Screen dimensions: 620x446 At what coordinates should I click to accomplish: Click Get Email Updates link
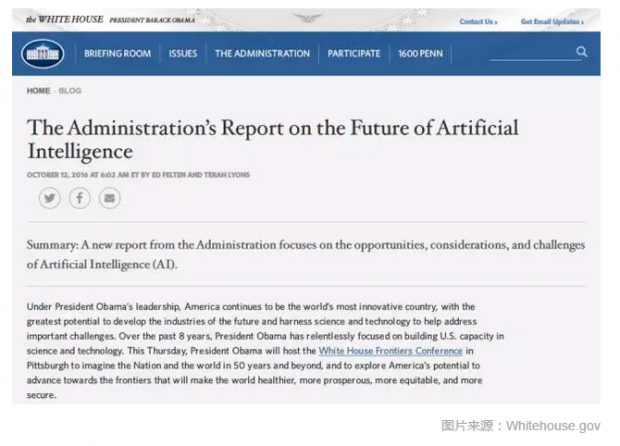(x=552, y=22)
